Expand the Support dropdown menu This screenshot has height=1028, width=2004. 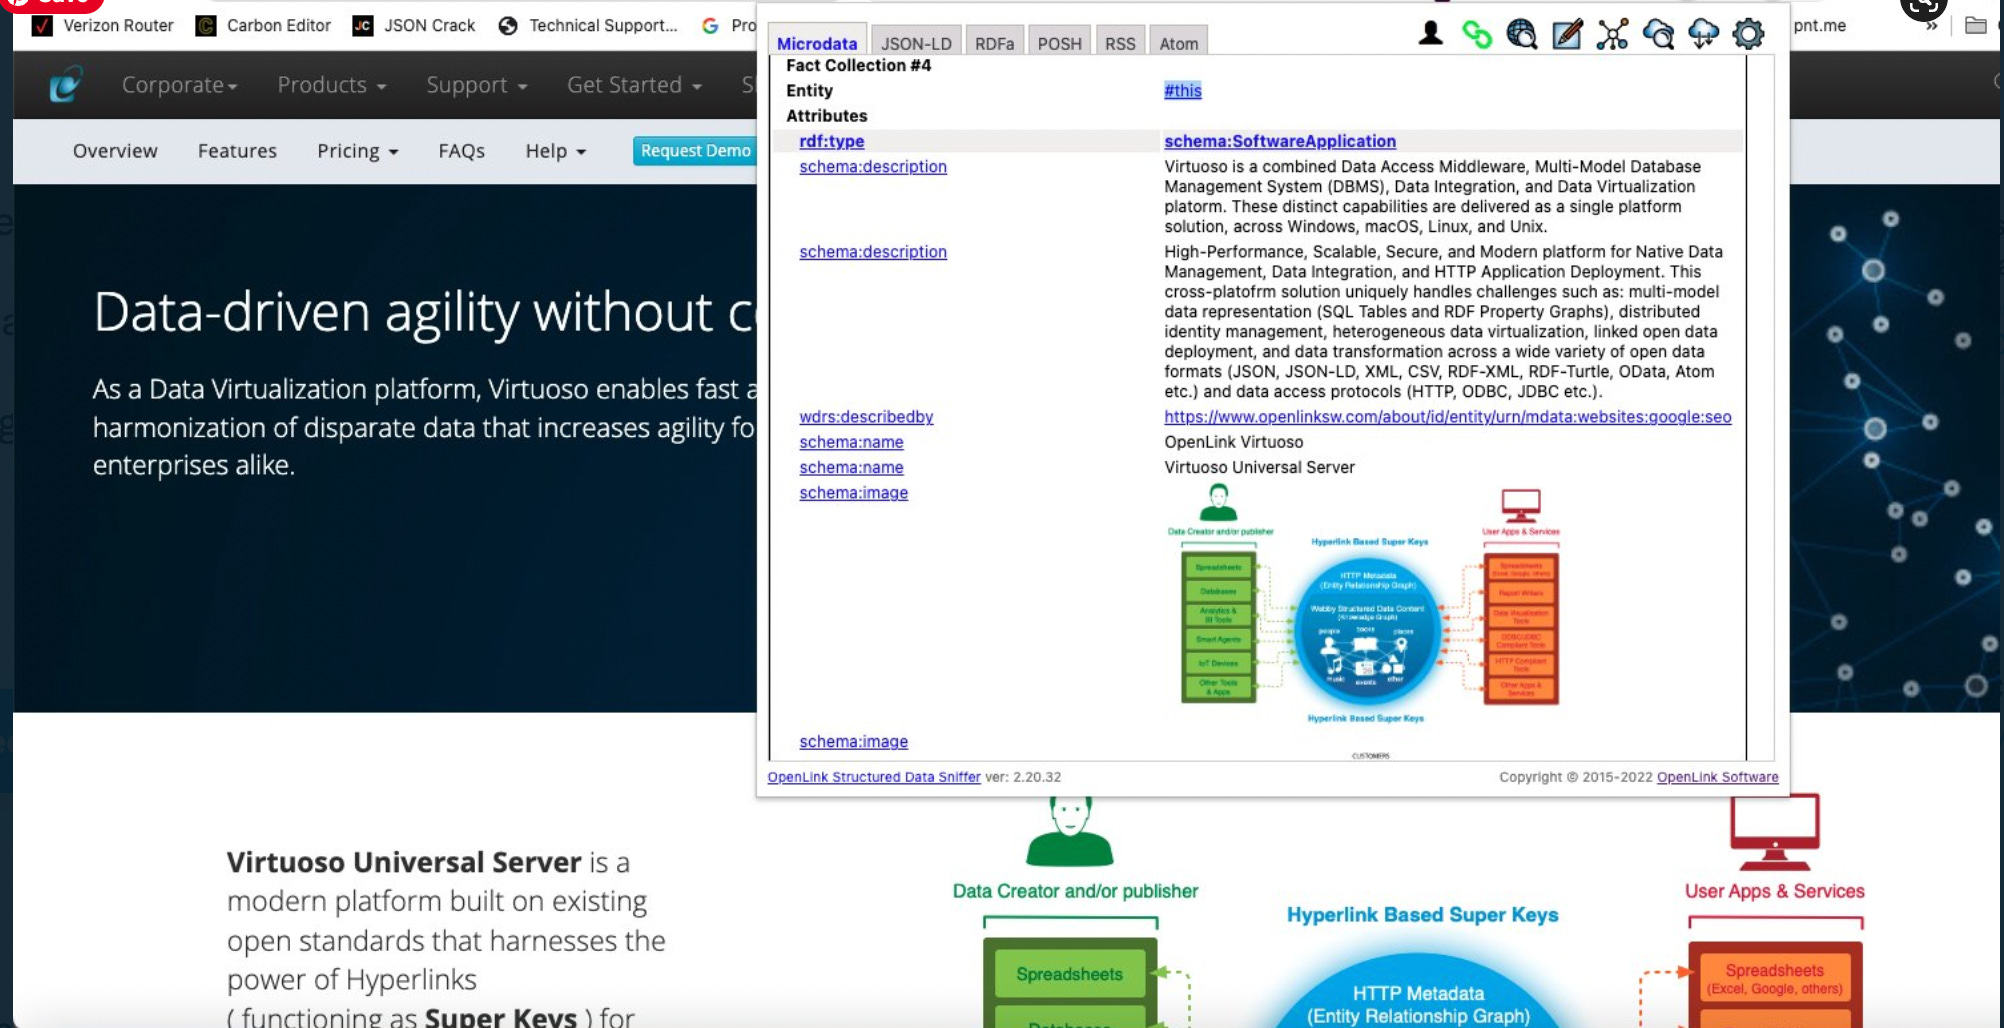(477, 85)
